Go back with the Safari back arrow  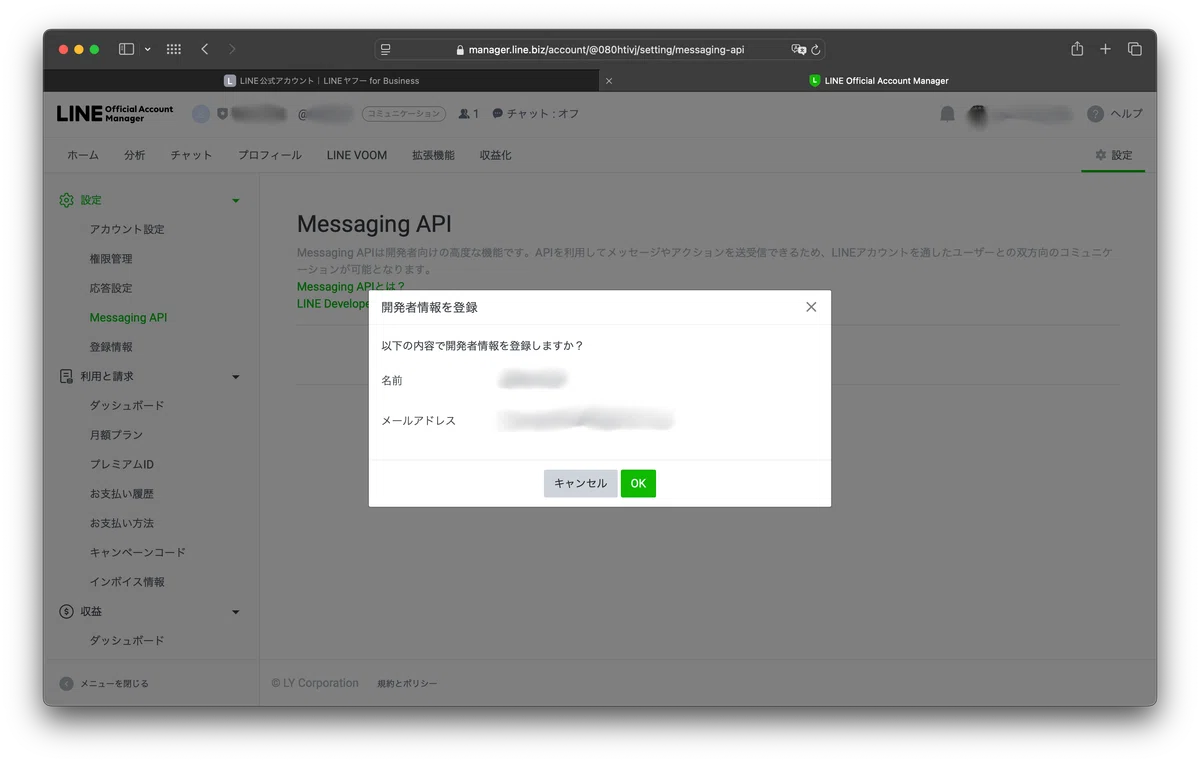[x=204, y=49]
